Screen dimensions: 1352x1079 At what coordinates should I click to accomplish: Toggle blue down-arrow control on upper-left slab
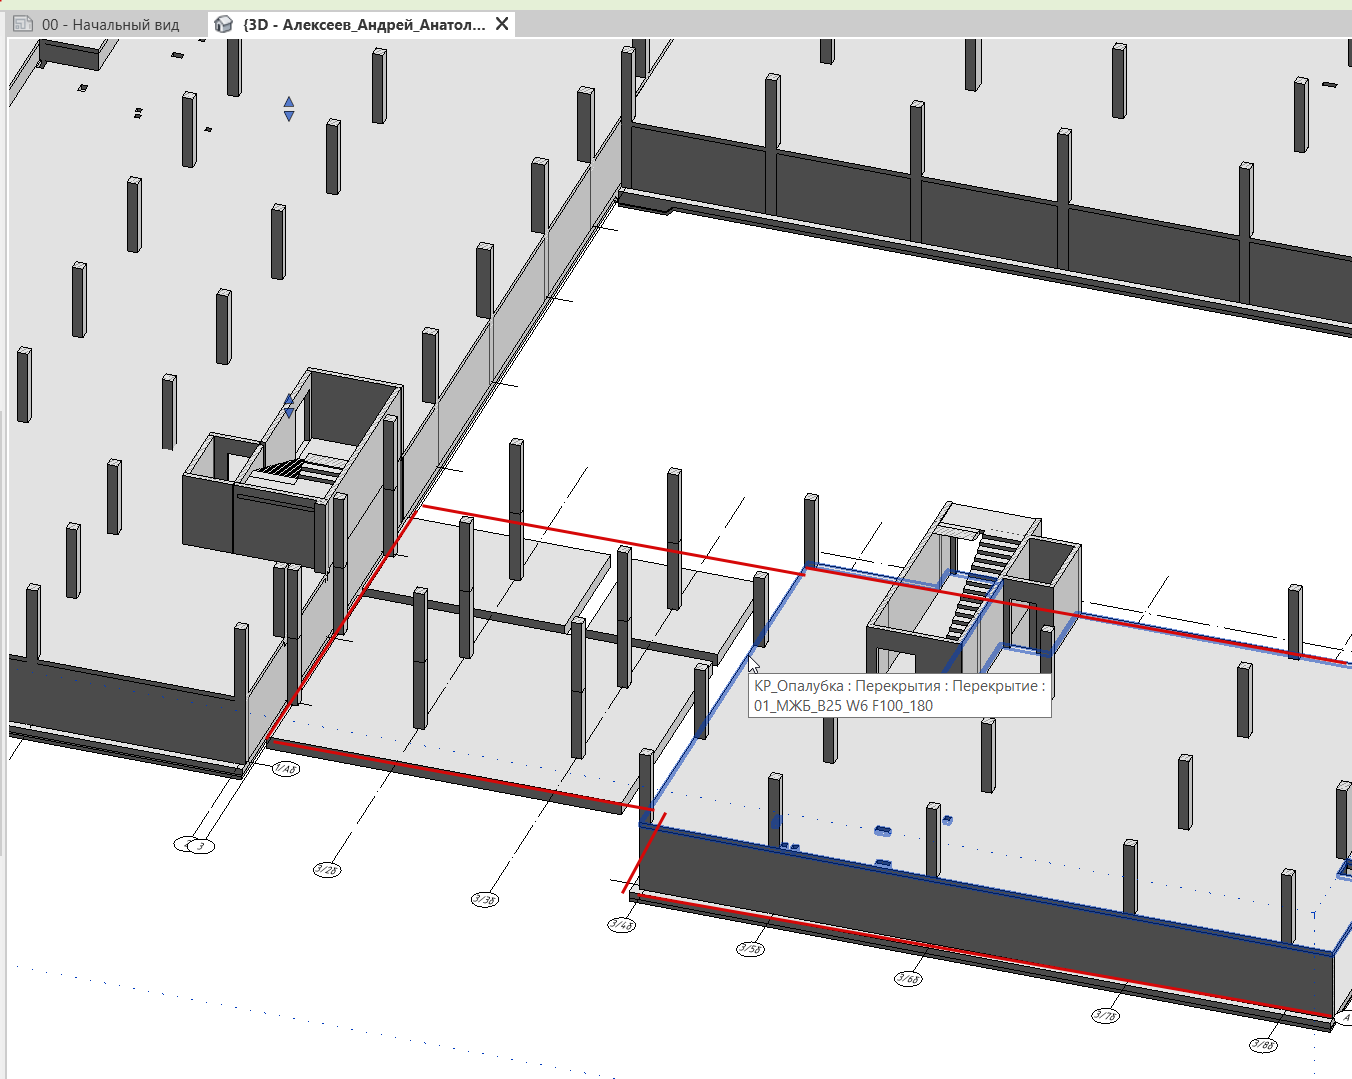(289, 116)
